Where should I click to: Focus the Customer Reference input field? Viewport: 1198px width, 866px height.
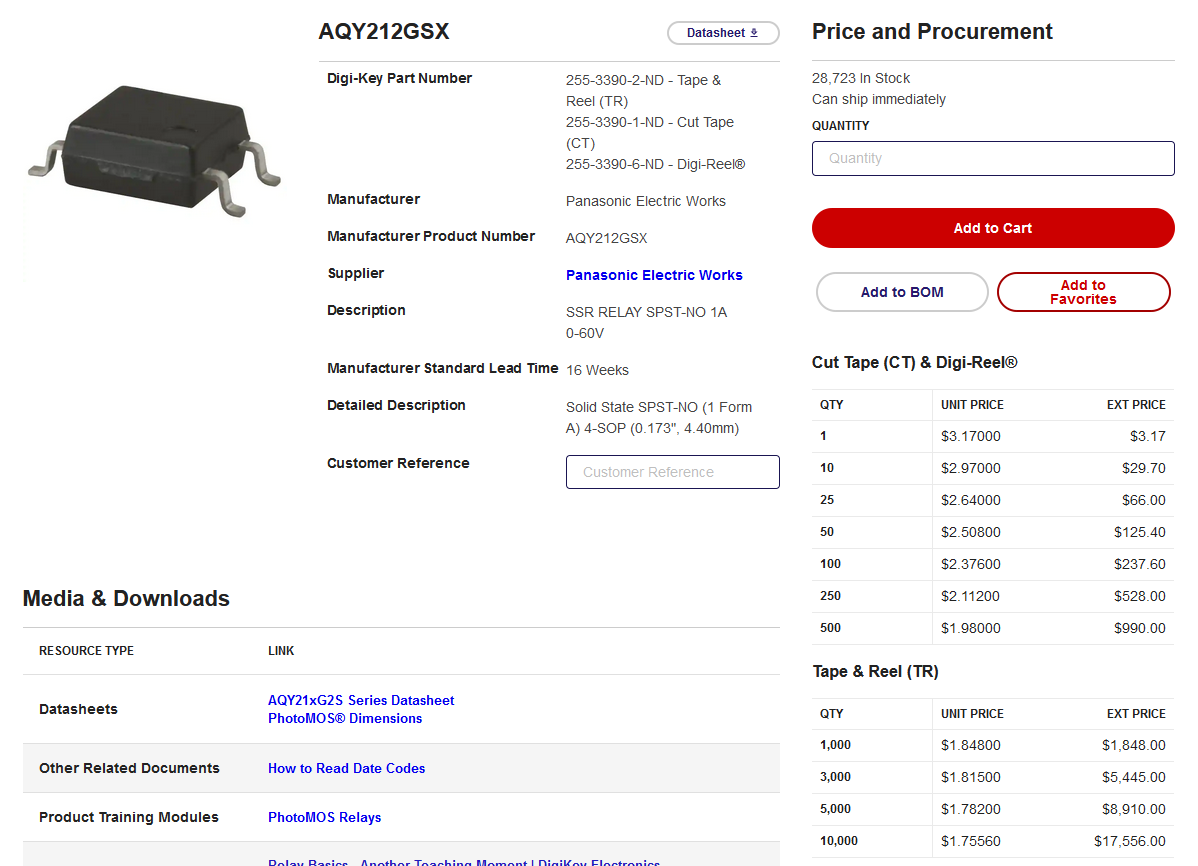coord(672,472)
